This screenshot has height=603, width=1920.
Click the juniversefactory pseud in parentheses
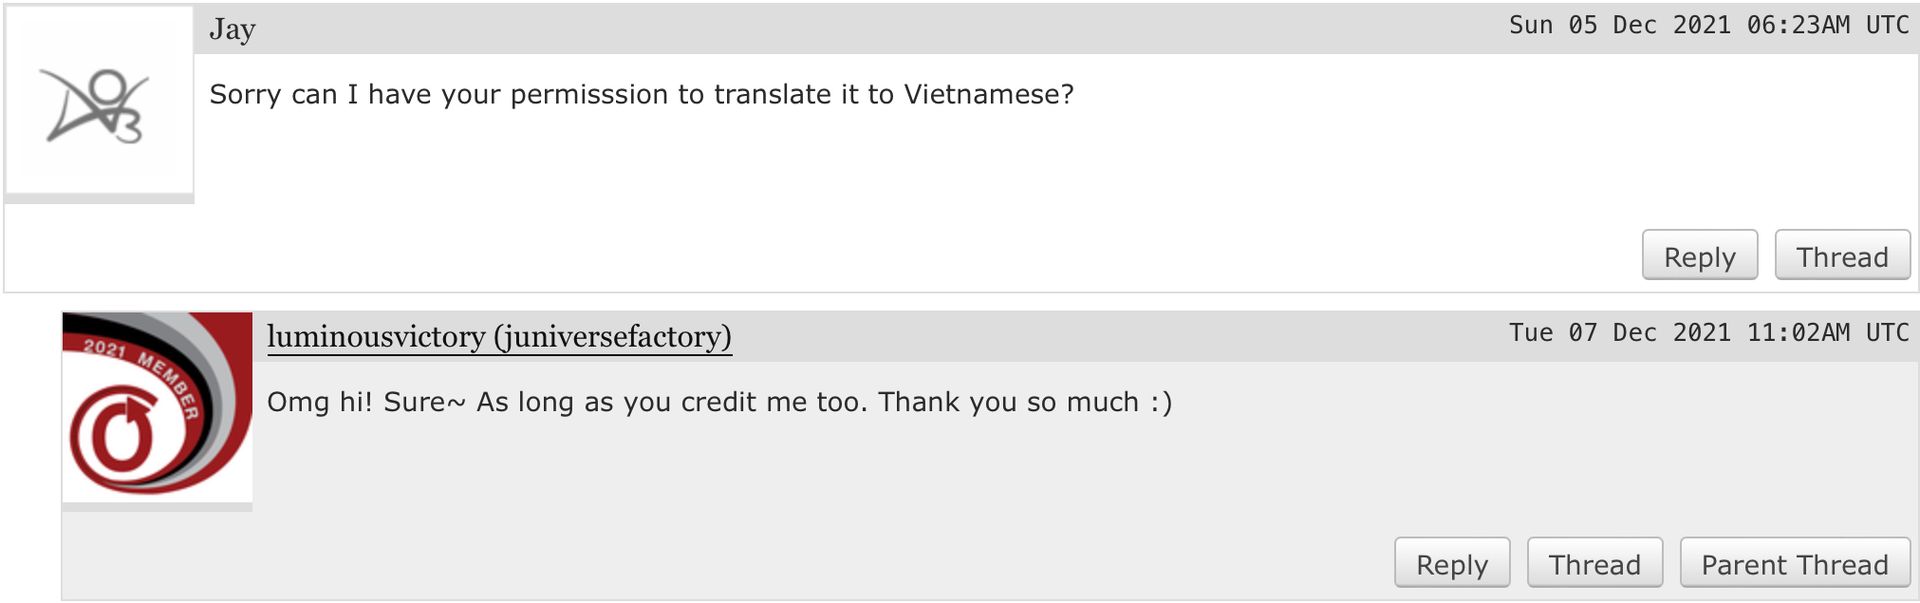click(x=613, y=337)
